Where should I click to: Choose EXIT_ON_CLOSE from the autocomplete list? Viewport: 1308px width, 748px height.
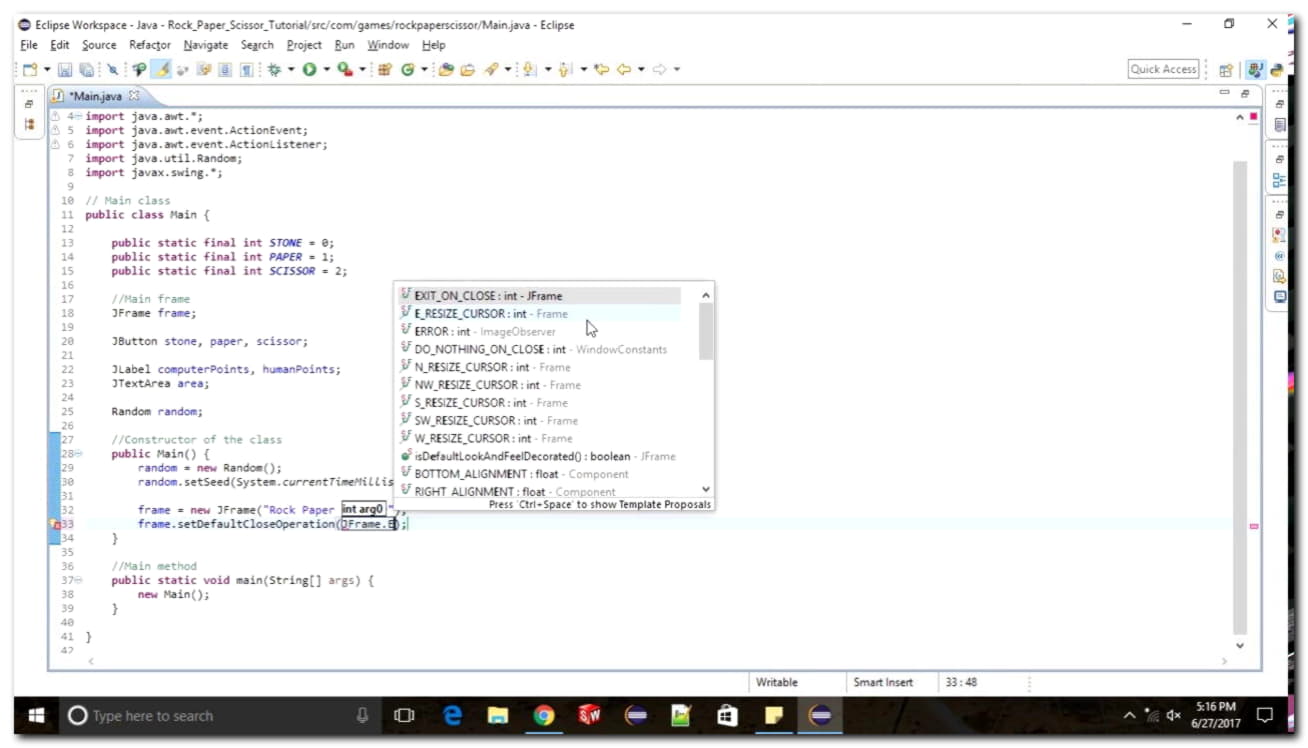540,296
